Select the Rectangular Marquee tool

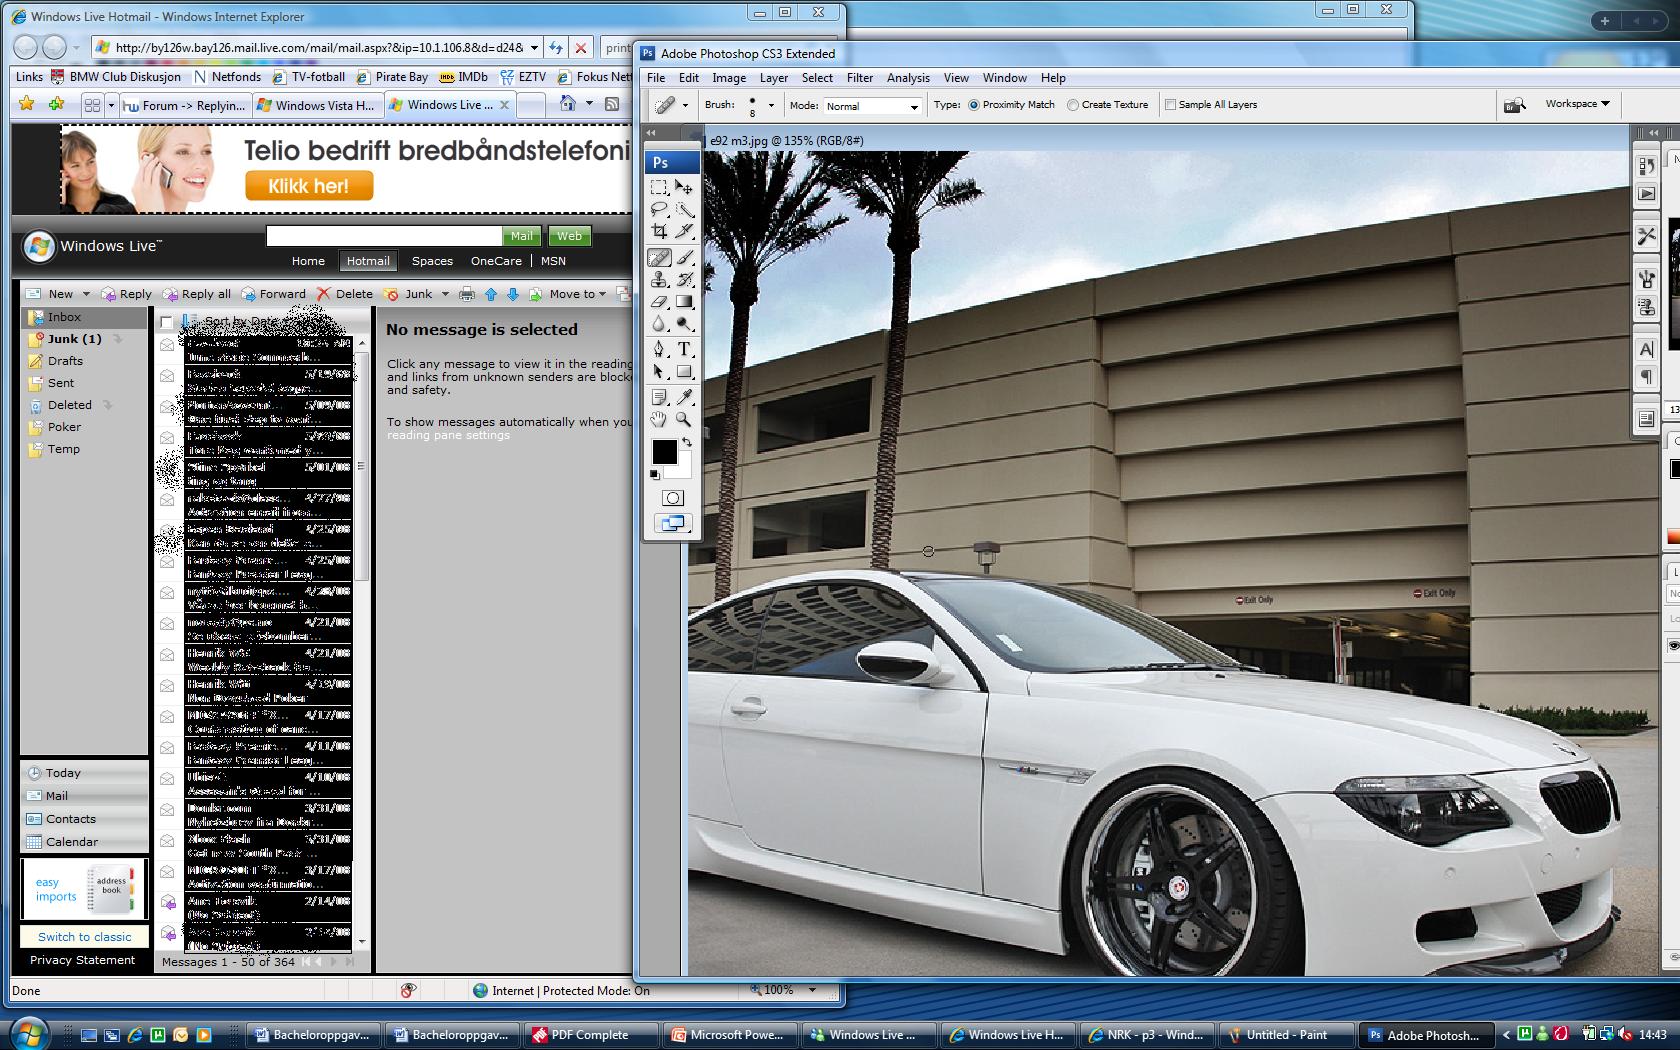659,187
